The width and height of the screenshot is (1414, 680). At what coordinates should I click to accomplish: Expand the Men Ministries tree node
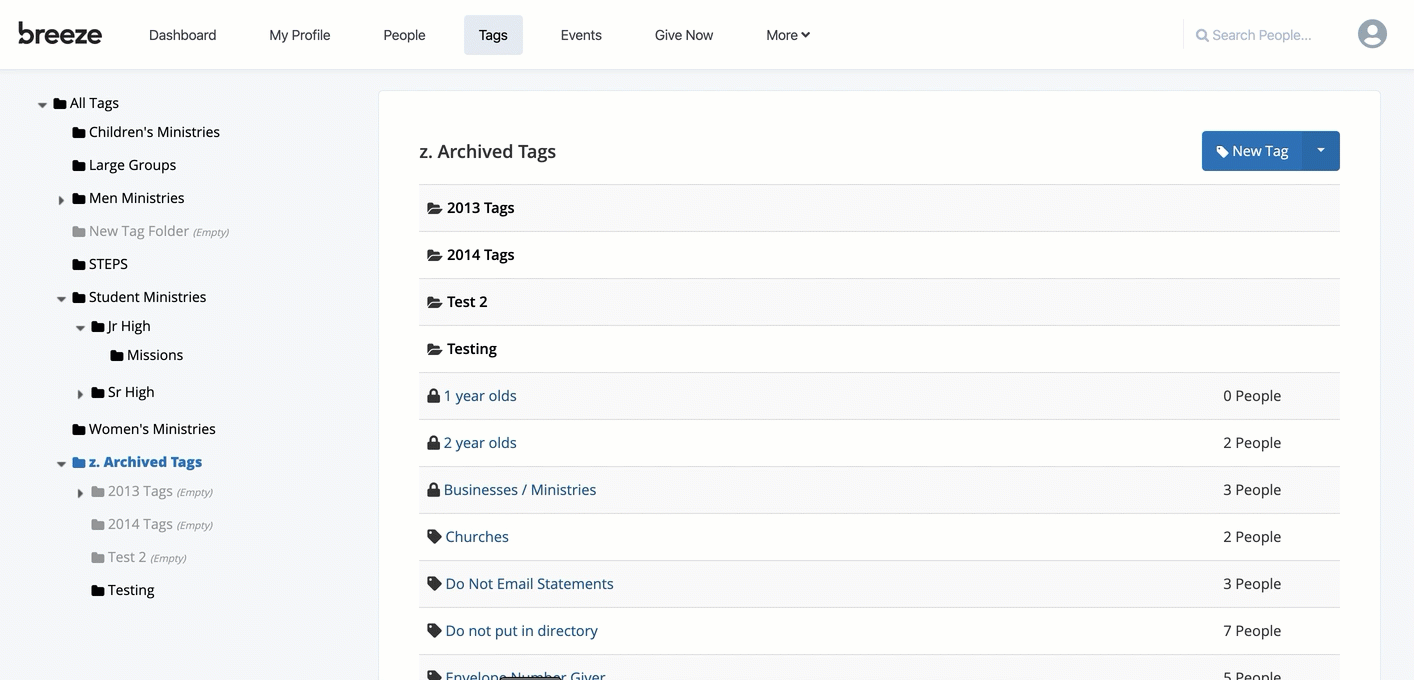point(61,198)
